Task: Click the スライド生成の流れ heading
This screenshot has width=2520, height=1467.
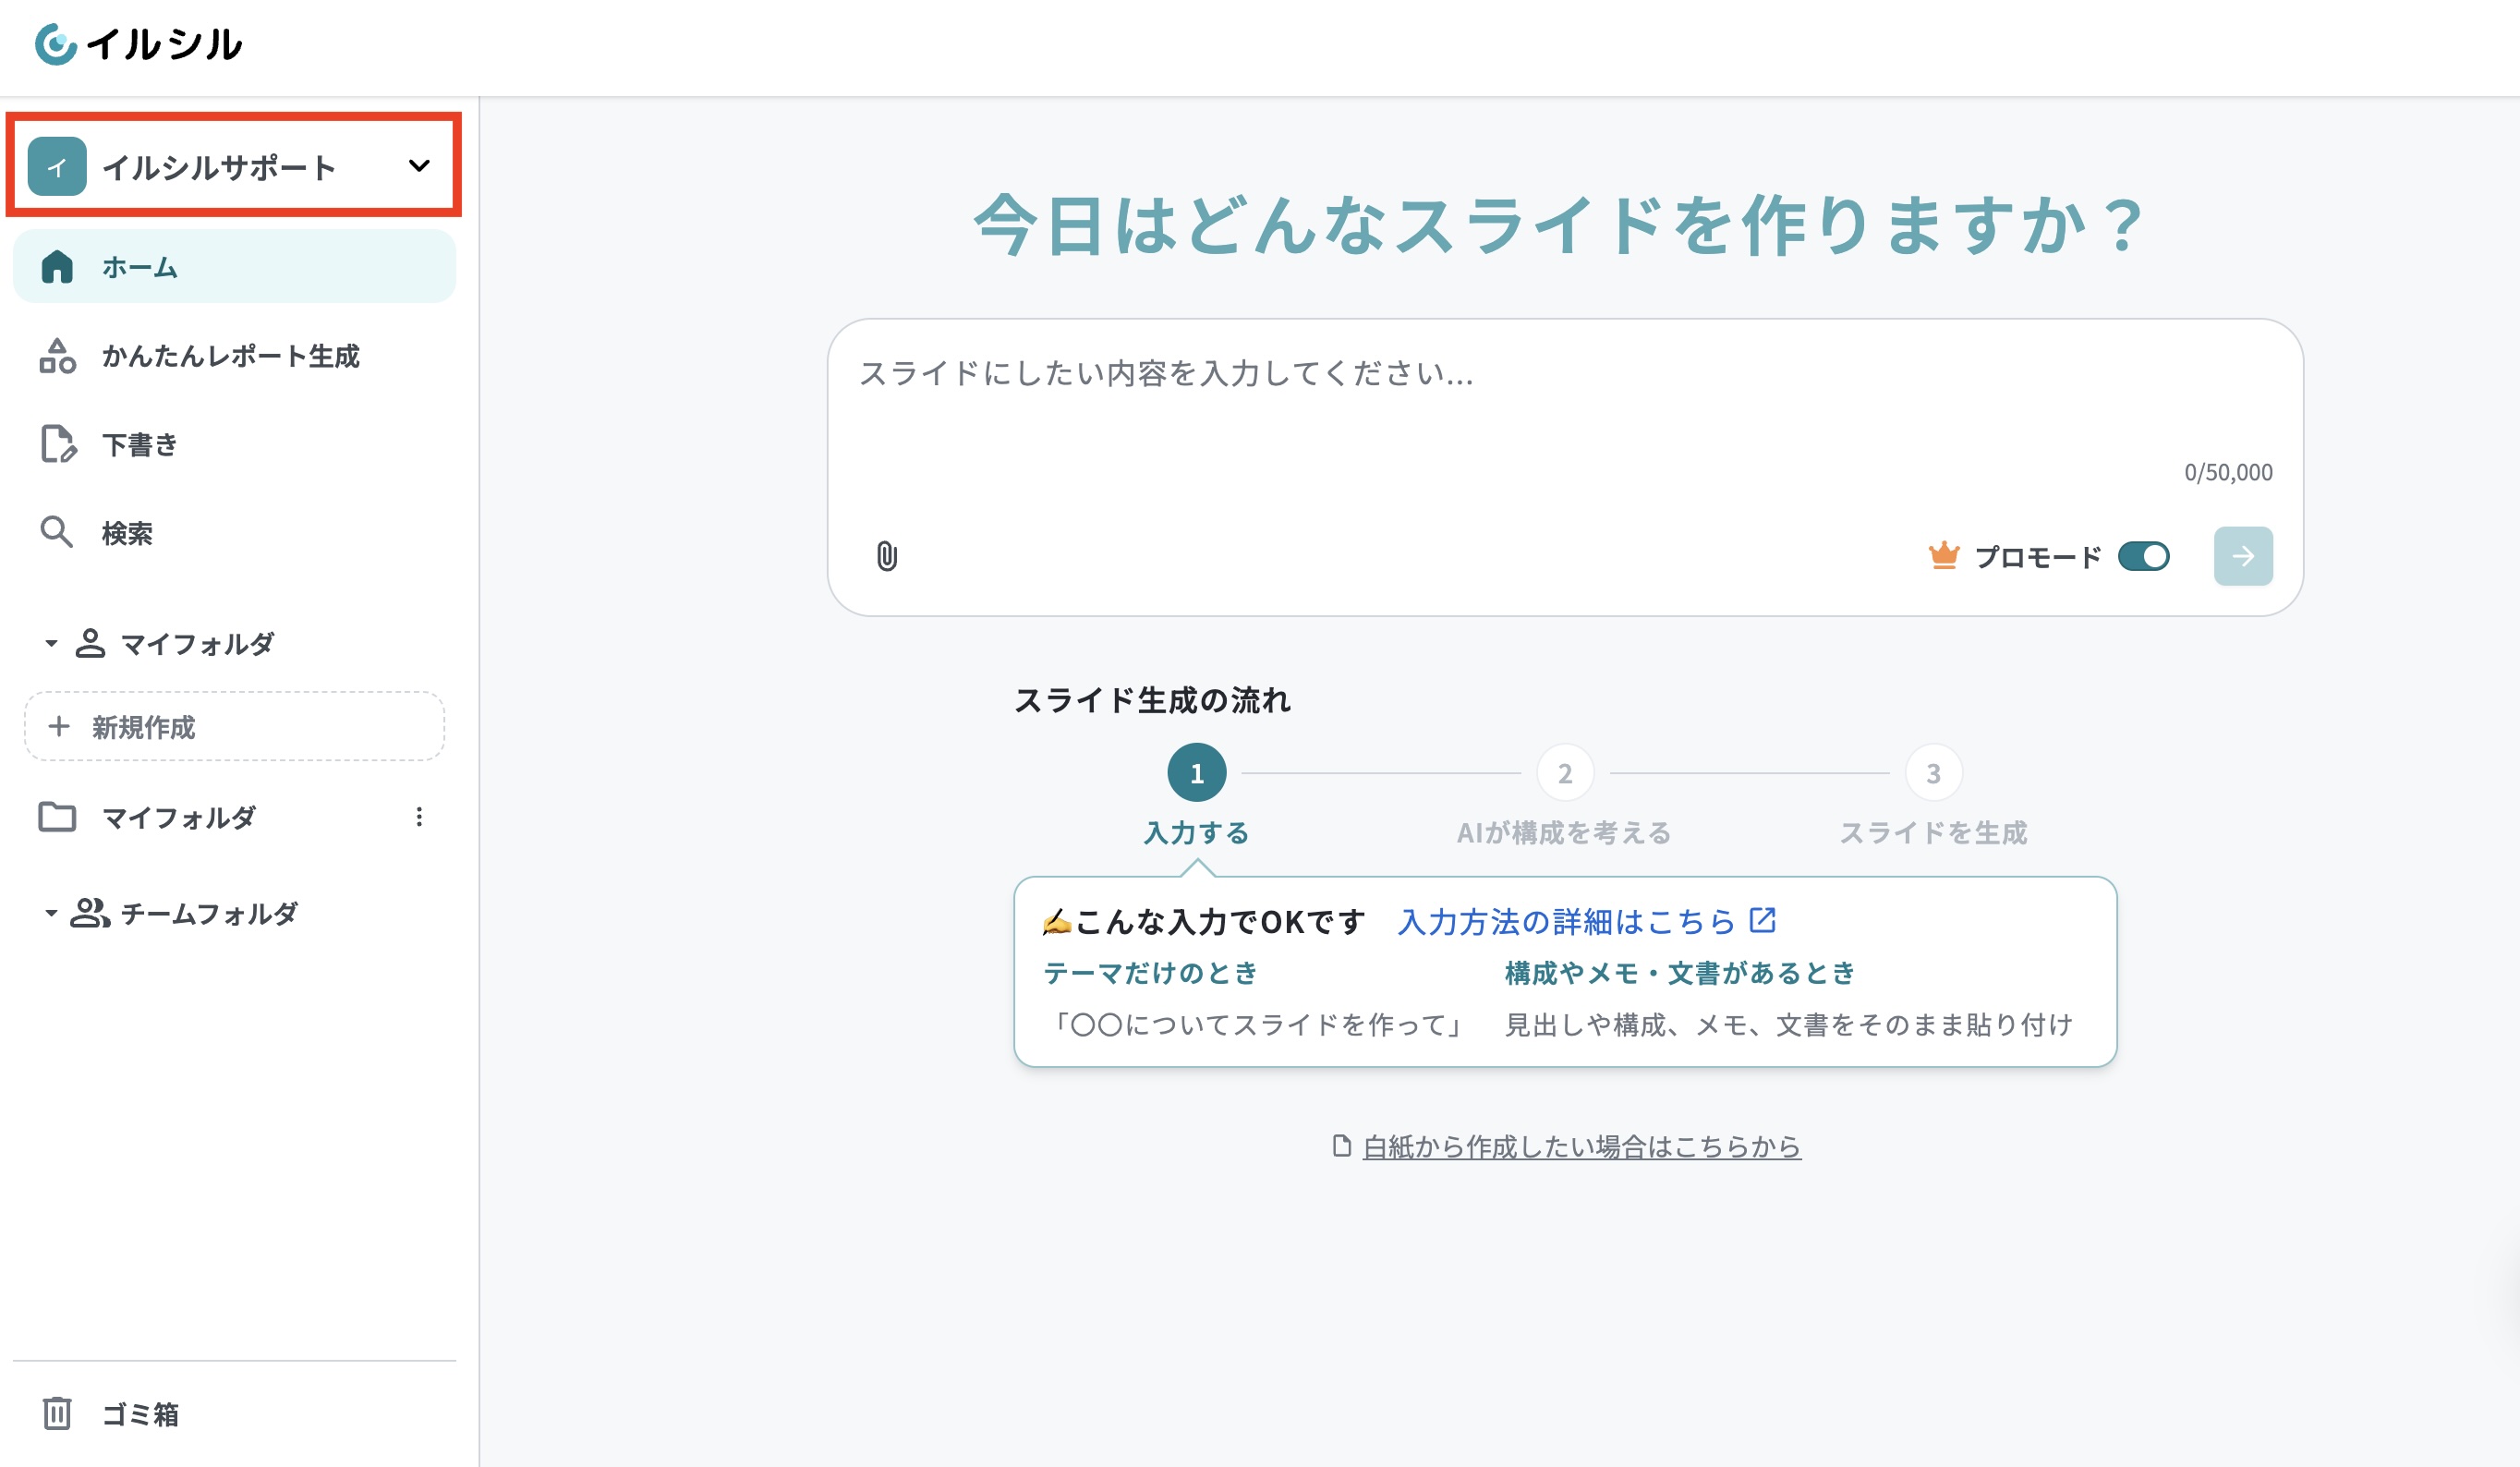Action: tap(1152, 700)
